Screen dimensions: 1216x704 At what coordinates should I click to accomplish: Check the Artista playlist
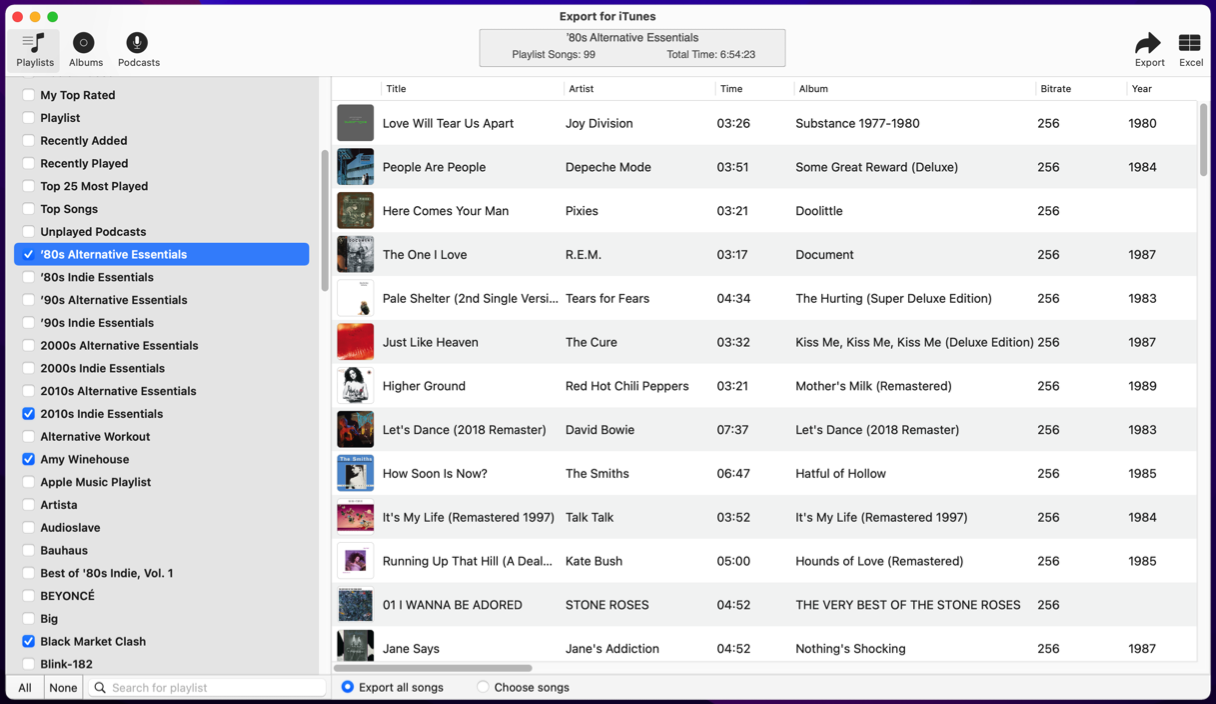point(28,505)
